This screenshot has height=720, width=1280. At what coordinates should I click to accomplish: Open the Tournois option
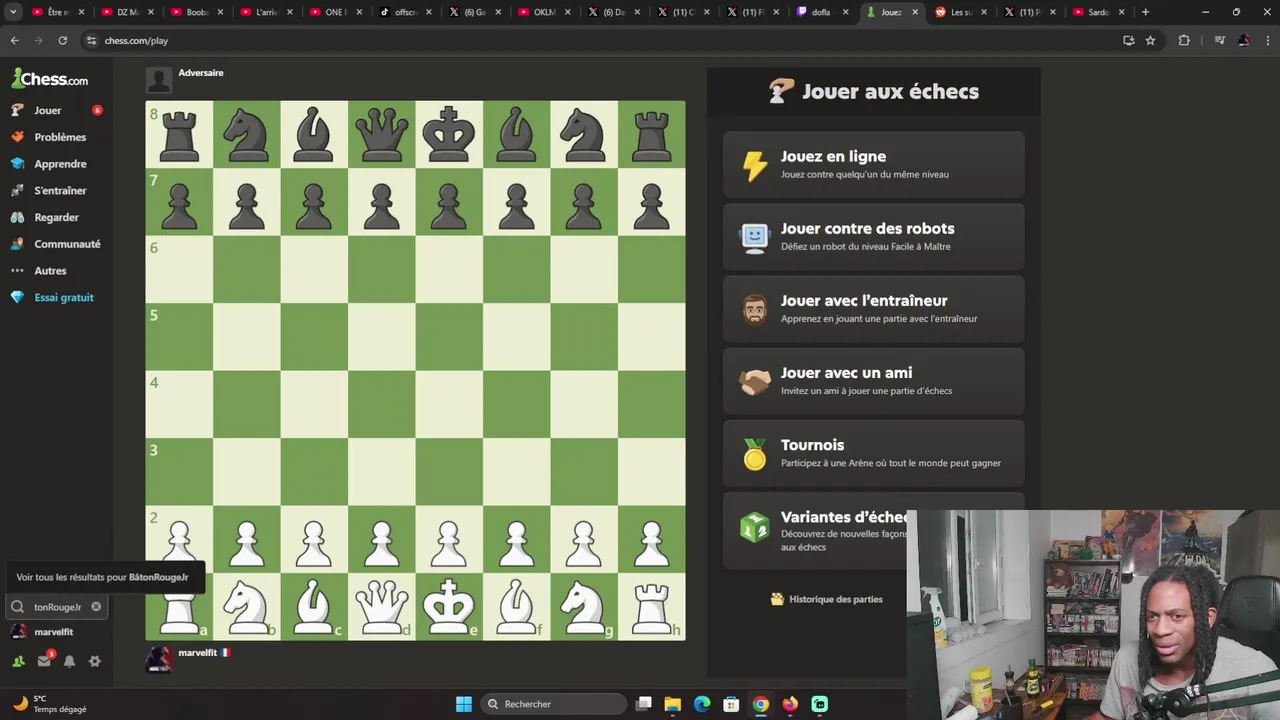tap(874, 453)
